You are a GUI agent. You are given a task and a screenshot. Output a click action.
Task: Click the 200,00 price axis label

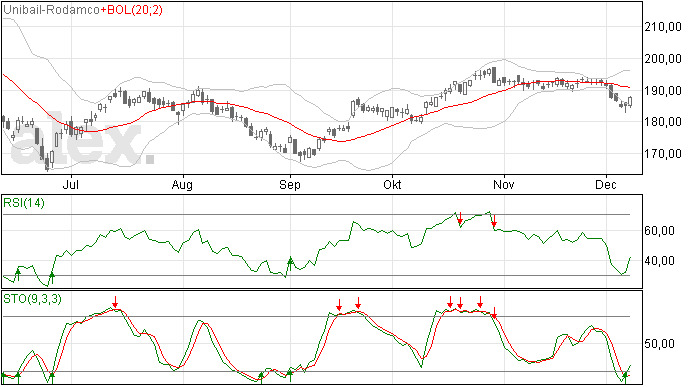click(x=663, y=59)
